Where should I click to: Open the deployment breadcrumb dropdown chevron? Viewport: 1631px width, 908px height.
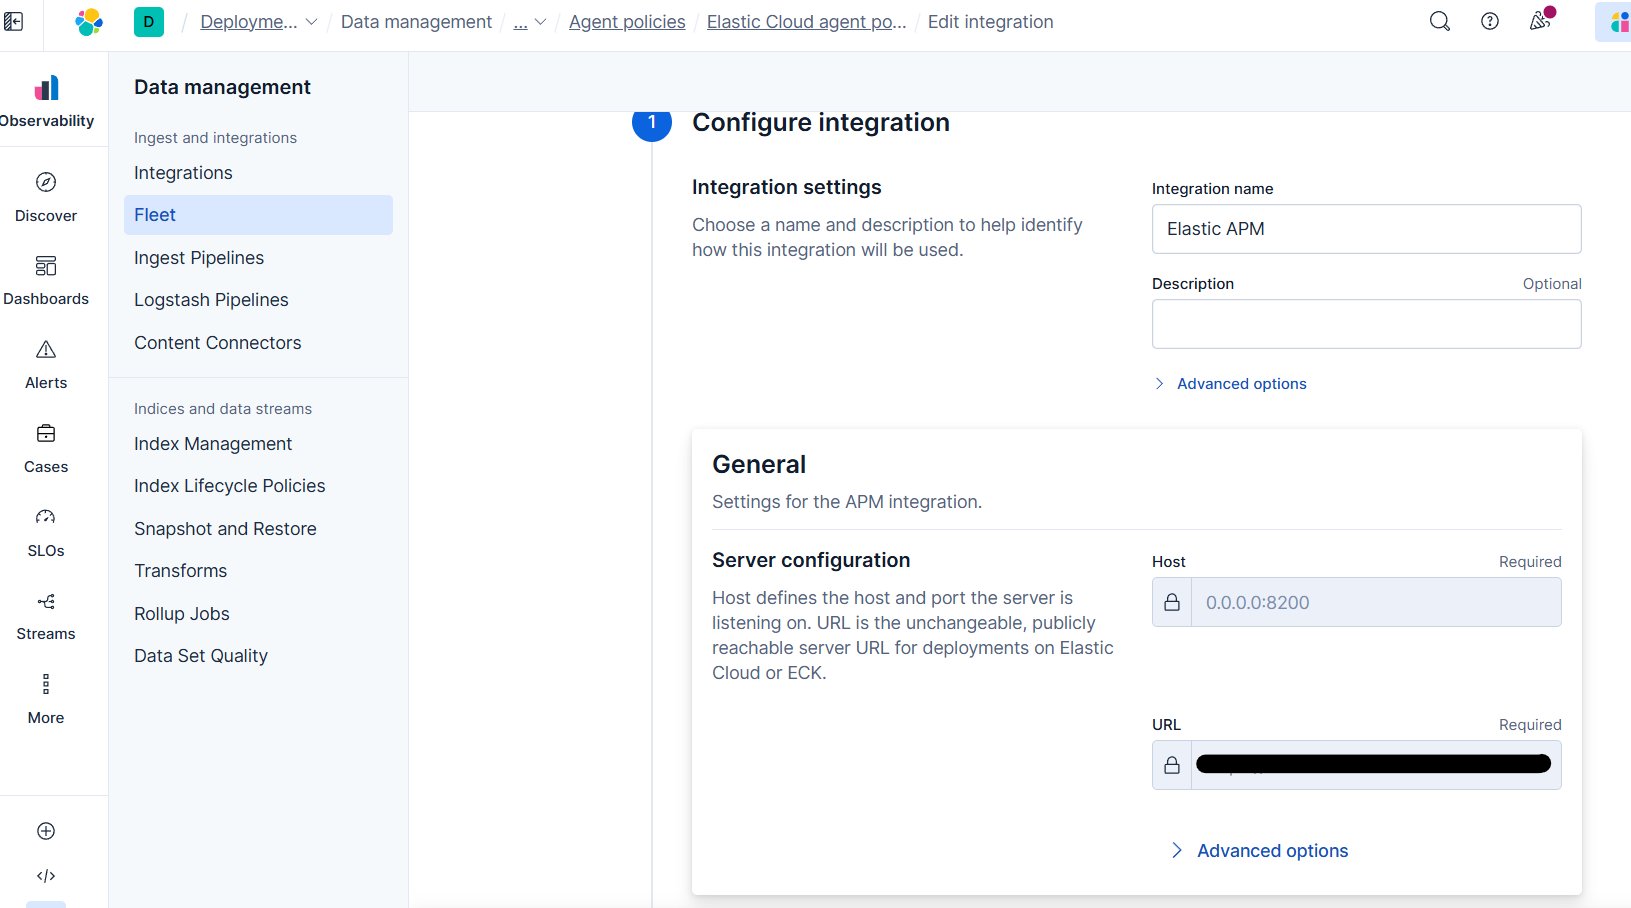[312, 21]
